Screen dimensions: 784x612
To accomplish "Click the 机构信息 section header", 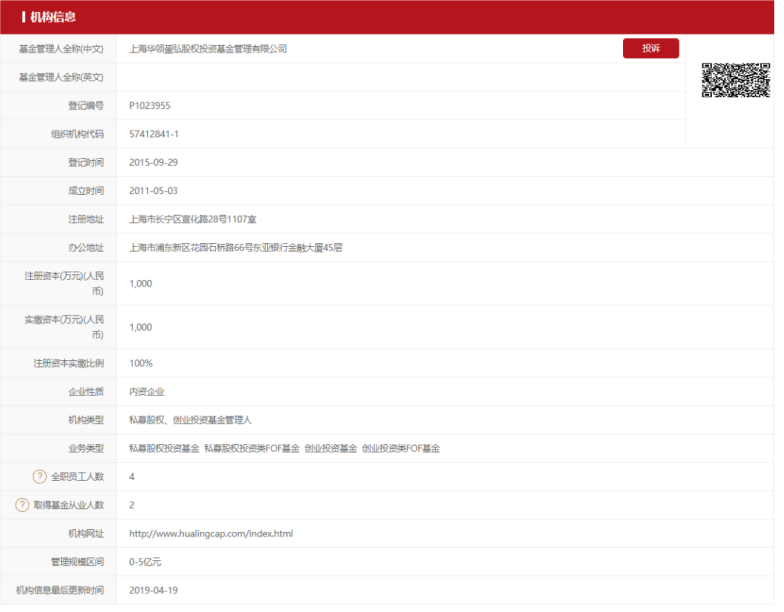I will [x=54, y=17].
